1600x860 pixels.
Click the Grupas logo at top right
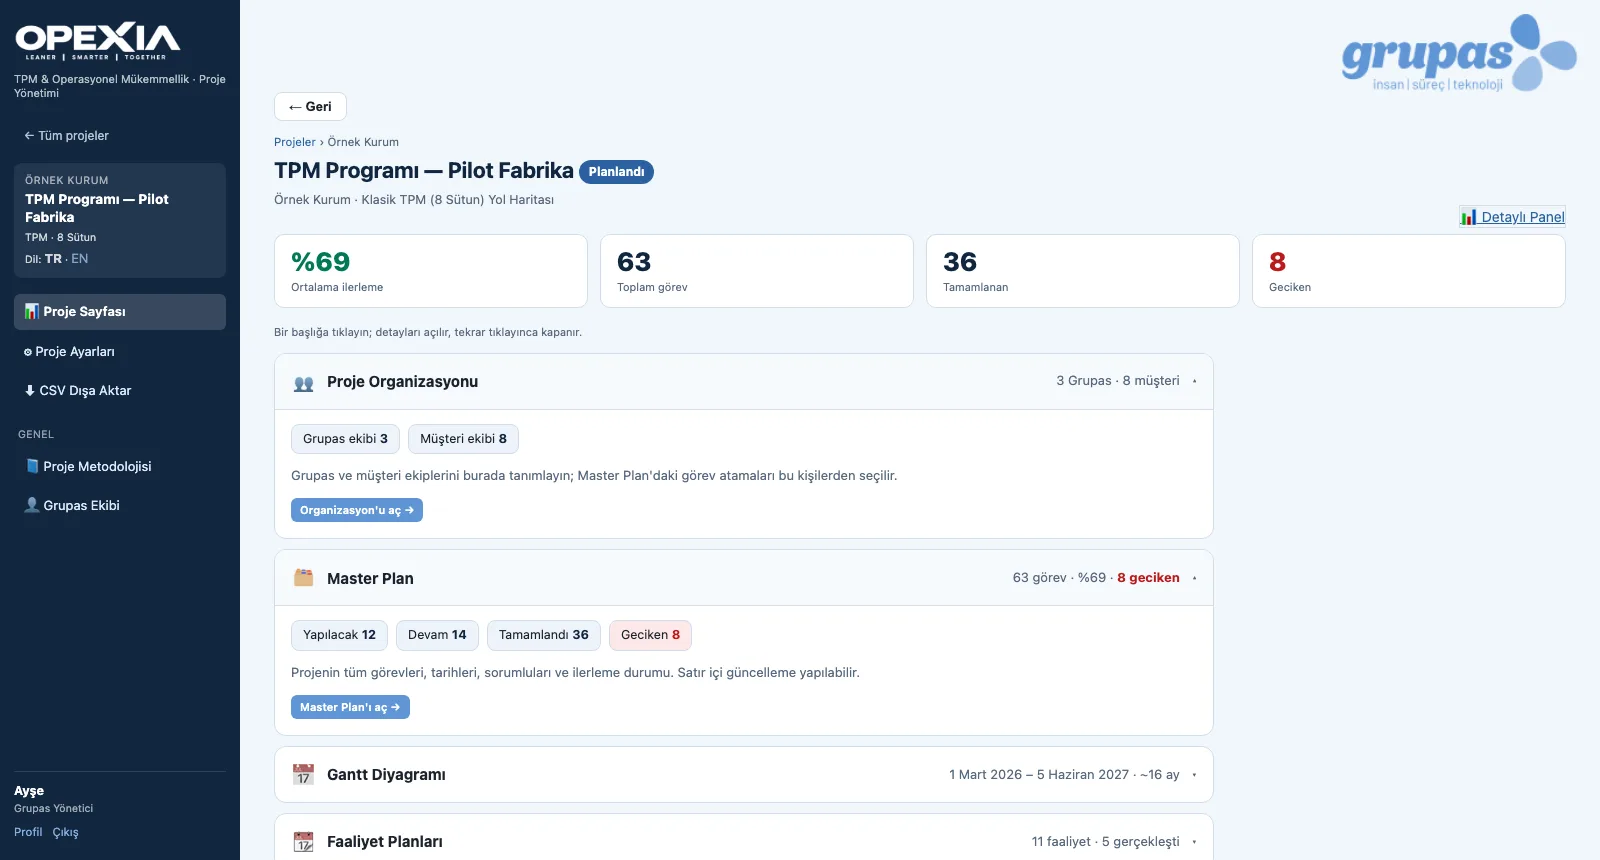1458,53
